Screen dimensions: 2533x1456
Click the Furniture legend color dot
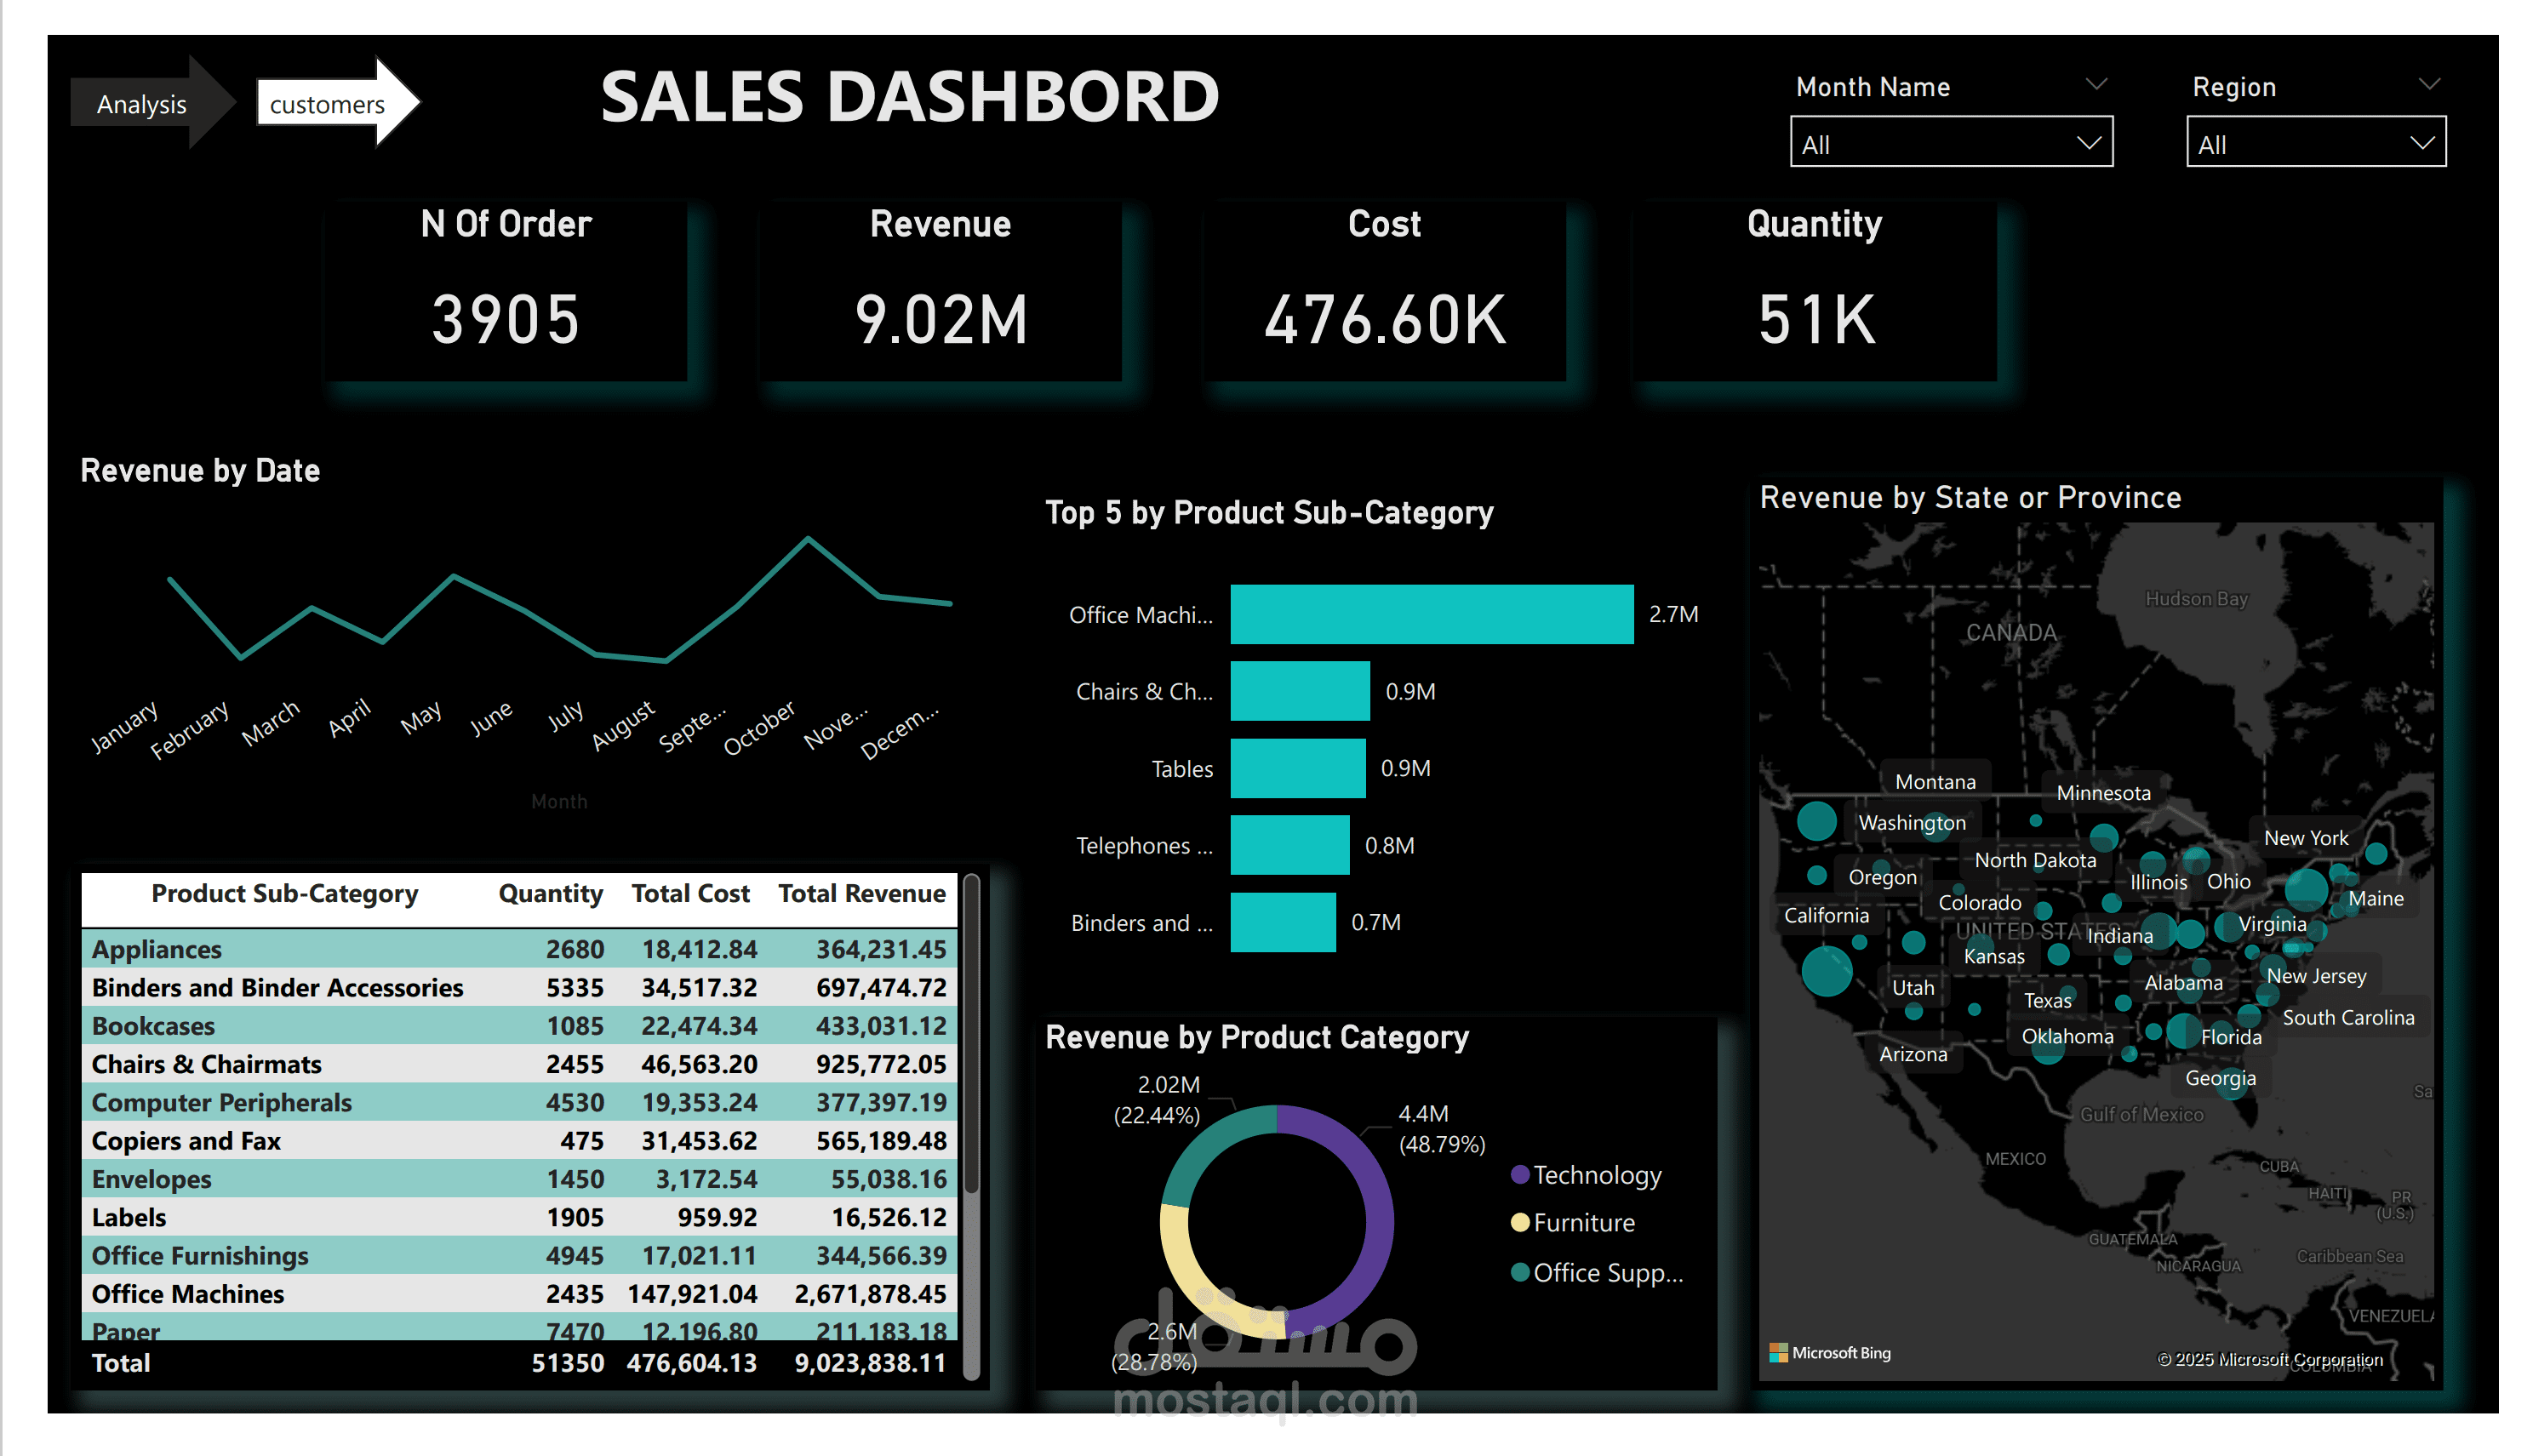tap(1519, 1223)
